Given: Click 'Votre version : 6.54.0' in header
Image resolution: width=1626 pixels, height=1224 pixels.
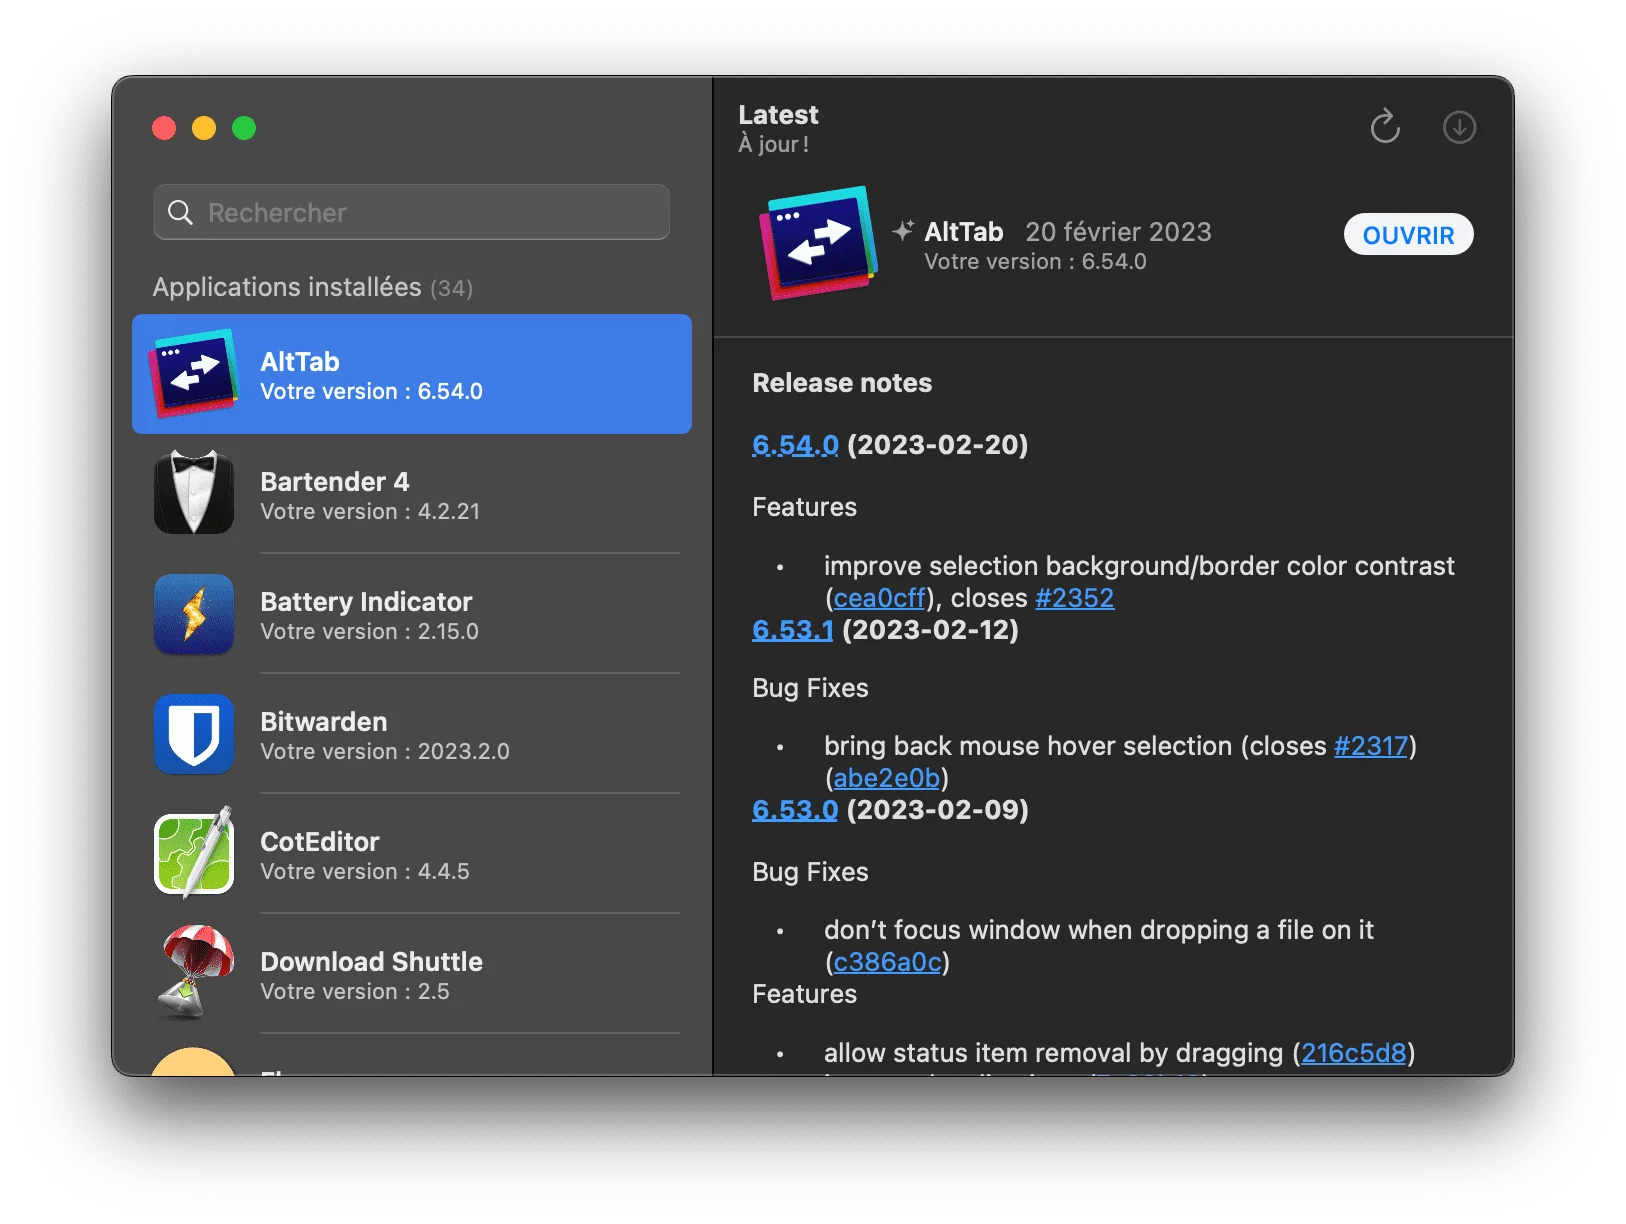Looking at the screenshot, I should pos(1035,262).
